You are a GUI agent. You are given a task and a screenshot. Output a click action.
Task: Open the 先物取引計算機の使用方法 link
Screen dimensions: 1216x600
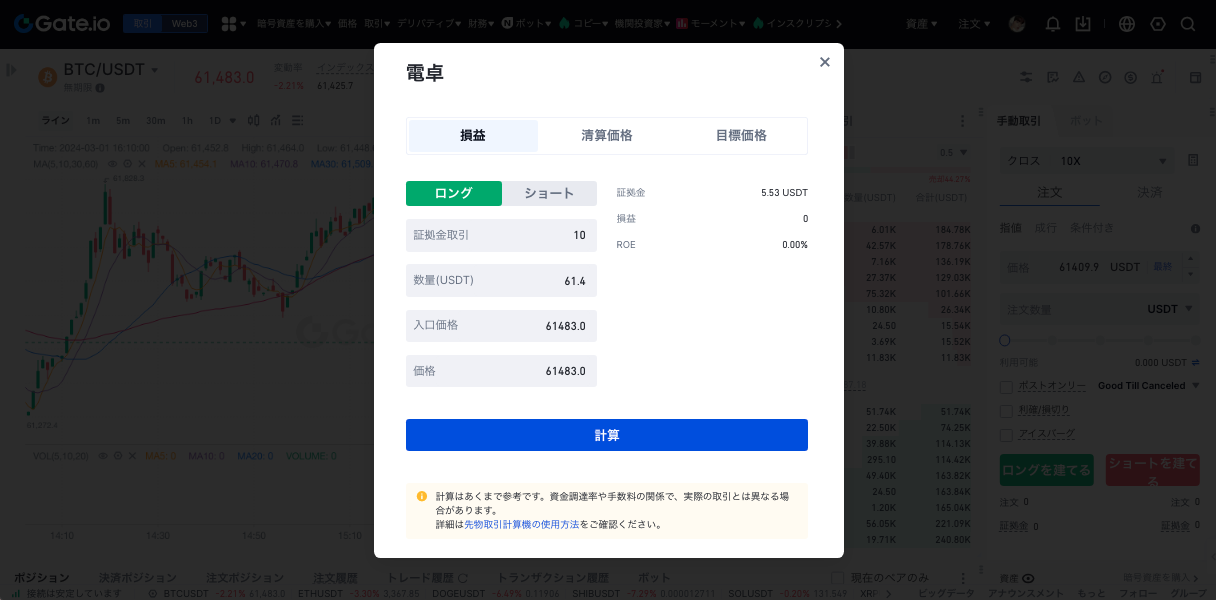tap(521, 524)
